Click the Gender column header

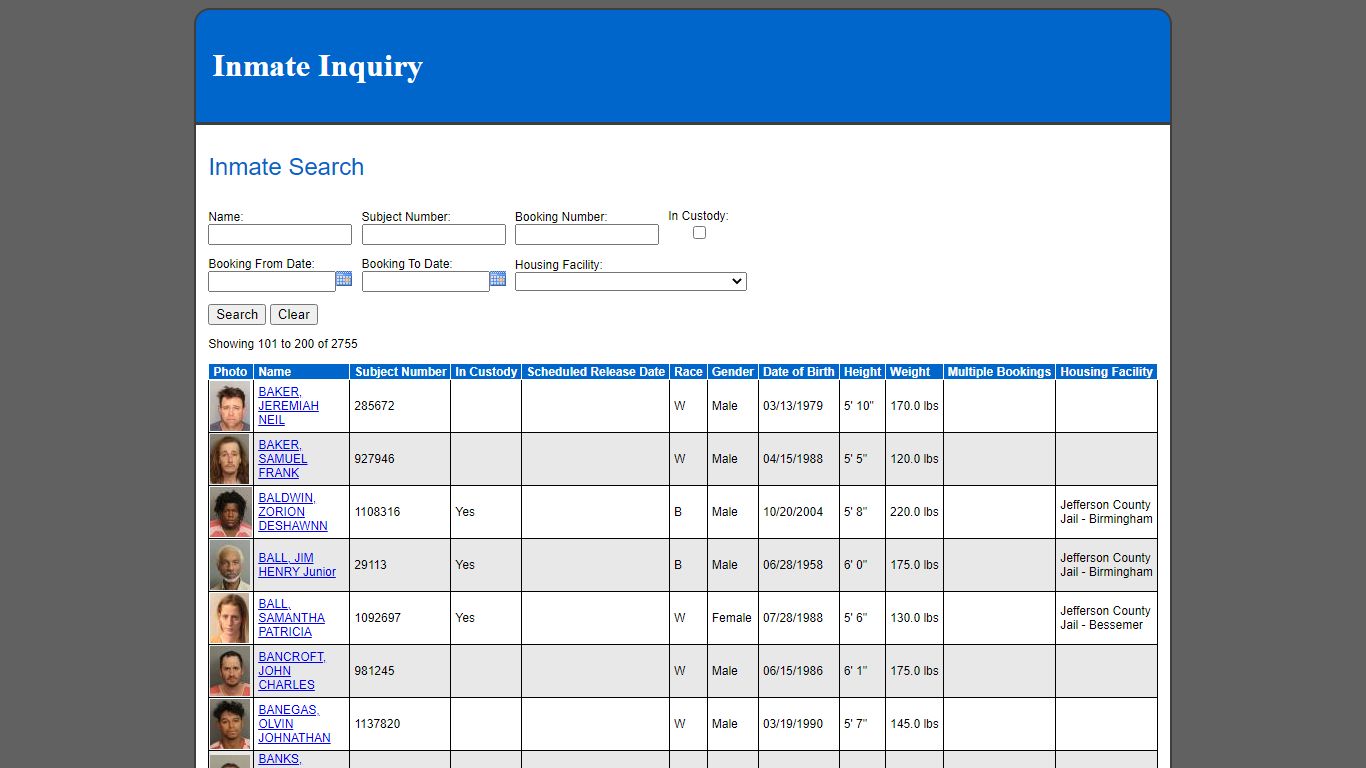click(x=732, y=372)
